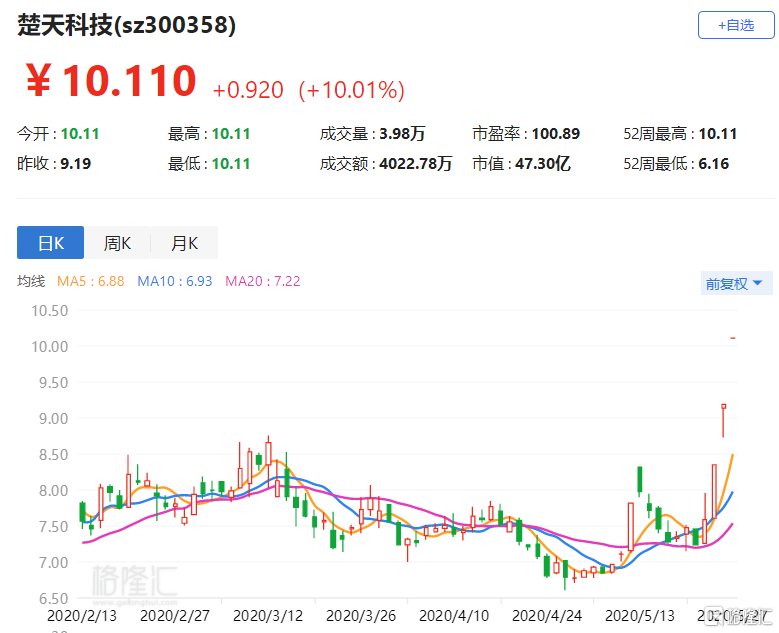Click the 52周最低 value 6.16
Image resolution: width=779 pixels, height=633 pixels.
point(714,163)
